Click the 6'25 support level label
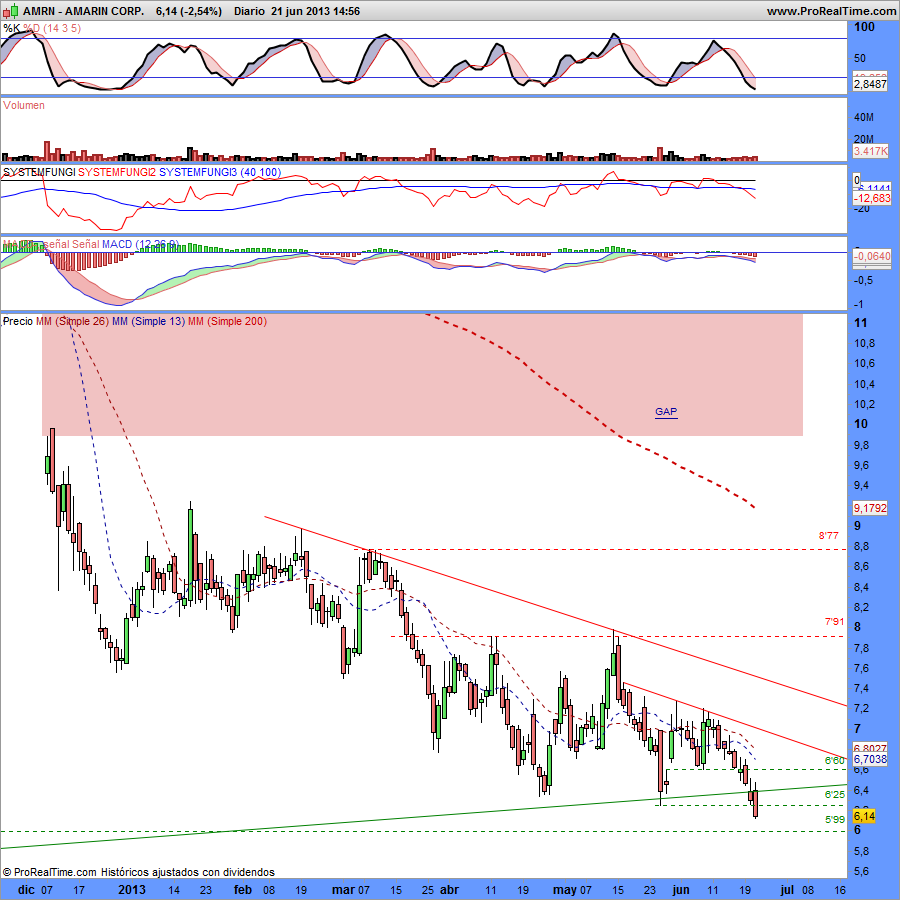The width and height of the screenshot is (900, 900). (835, 795)
